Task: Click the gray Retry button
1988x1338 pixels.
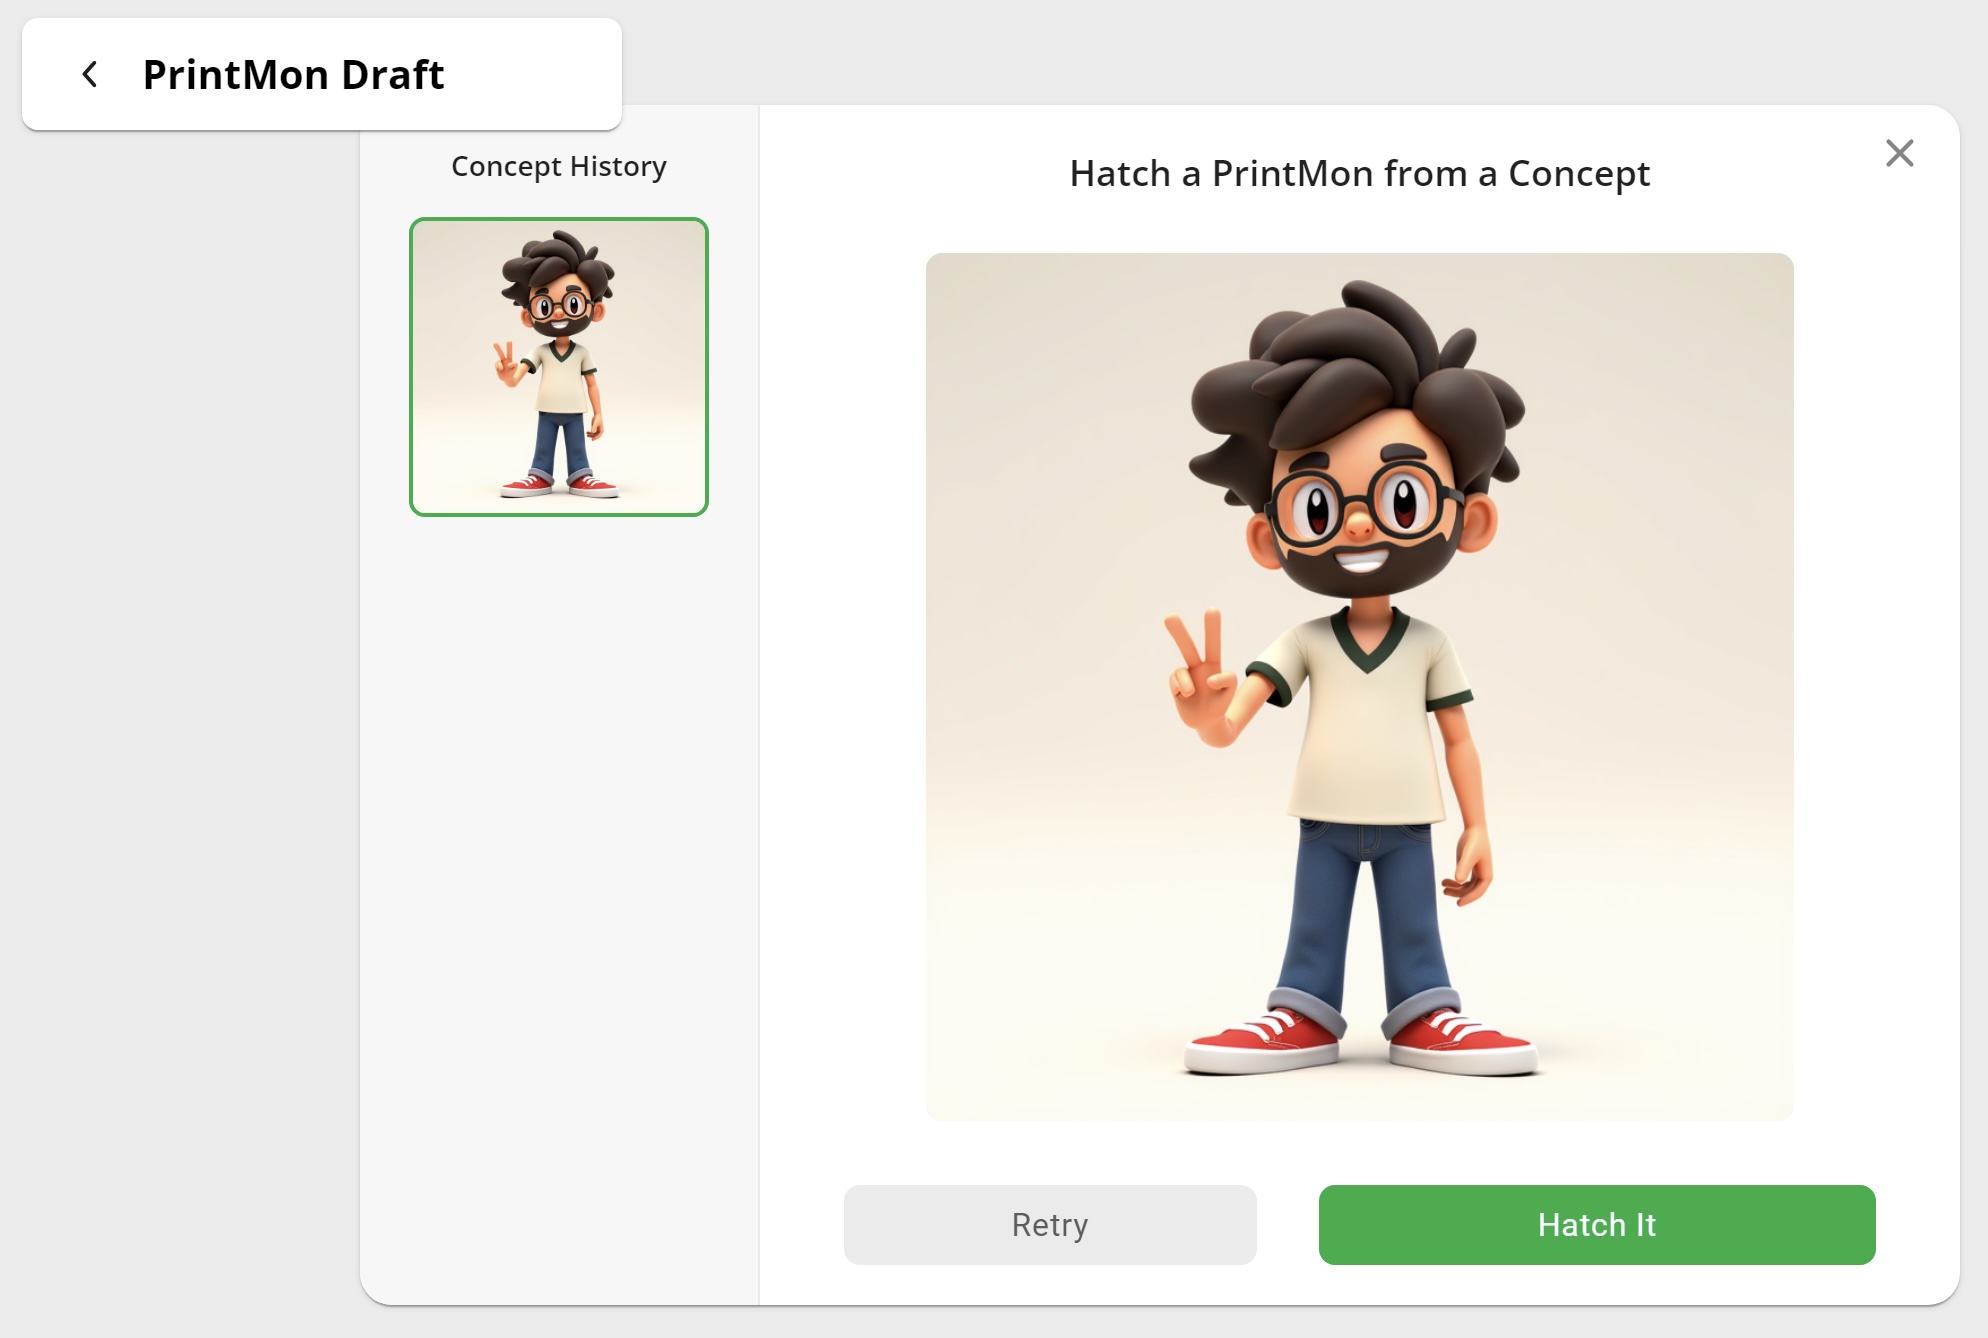Action: pos(1049,1224)
